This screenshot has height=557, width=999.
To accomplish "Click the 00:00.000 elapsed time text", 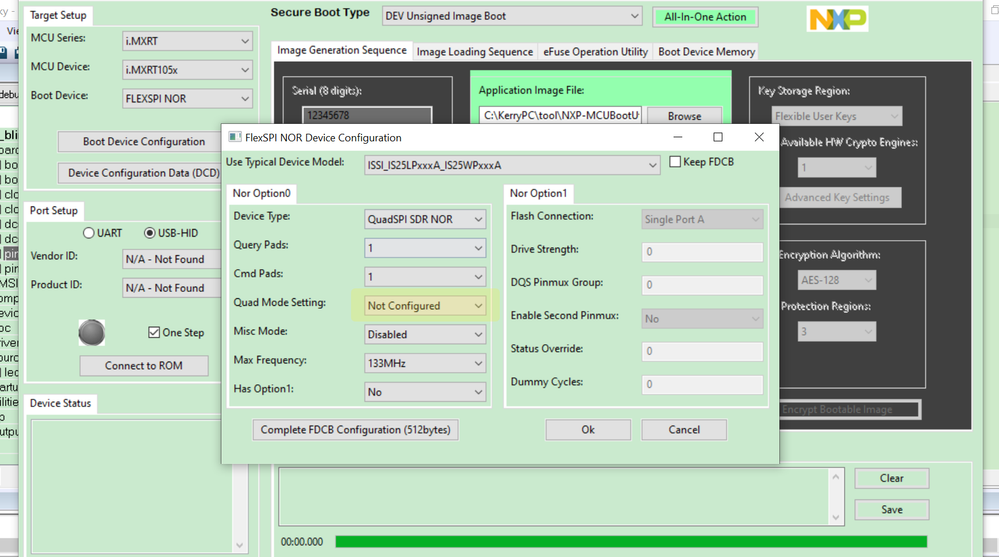I will pyautogui.click(x=302, y=542).
